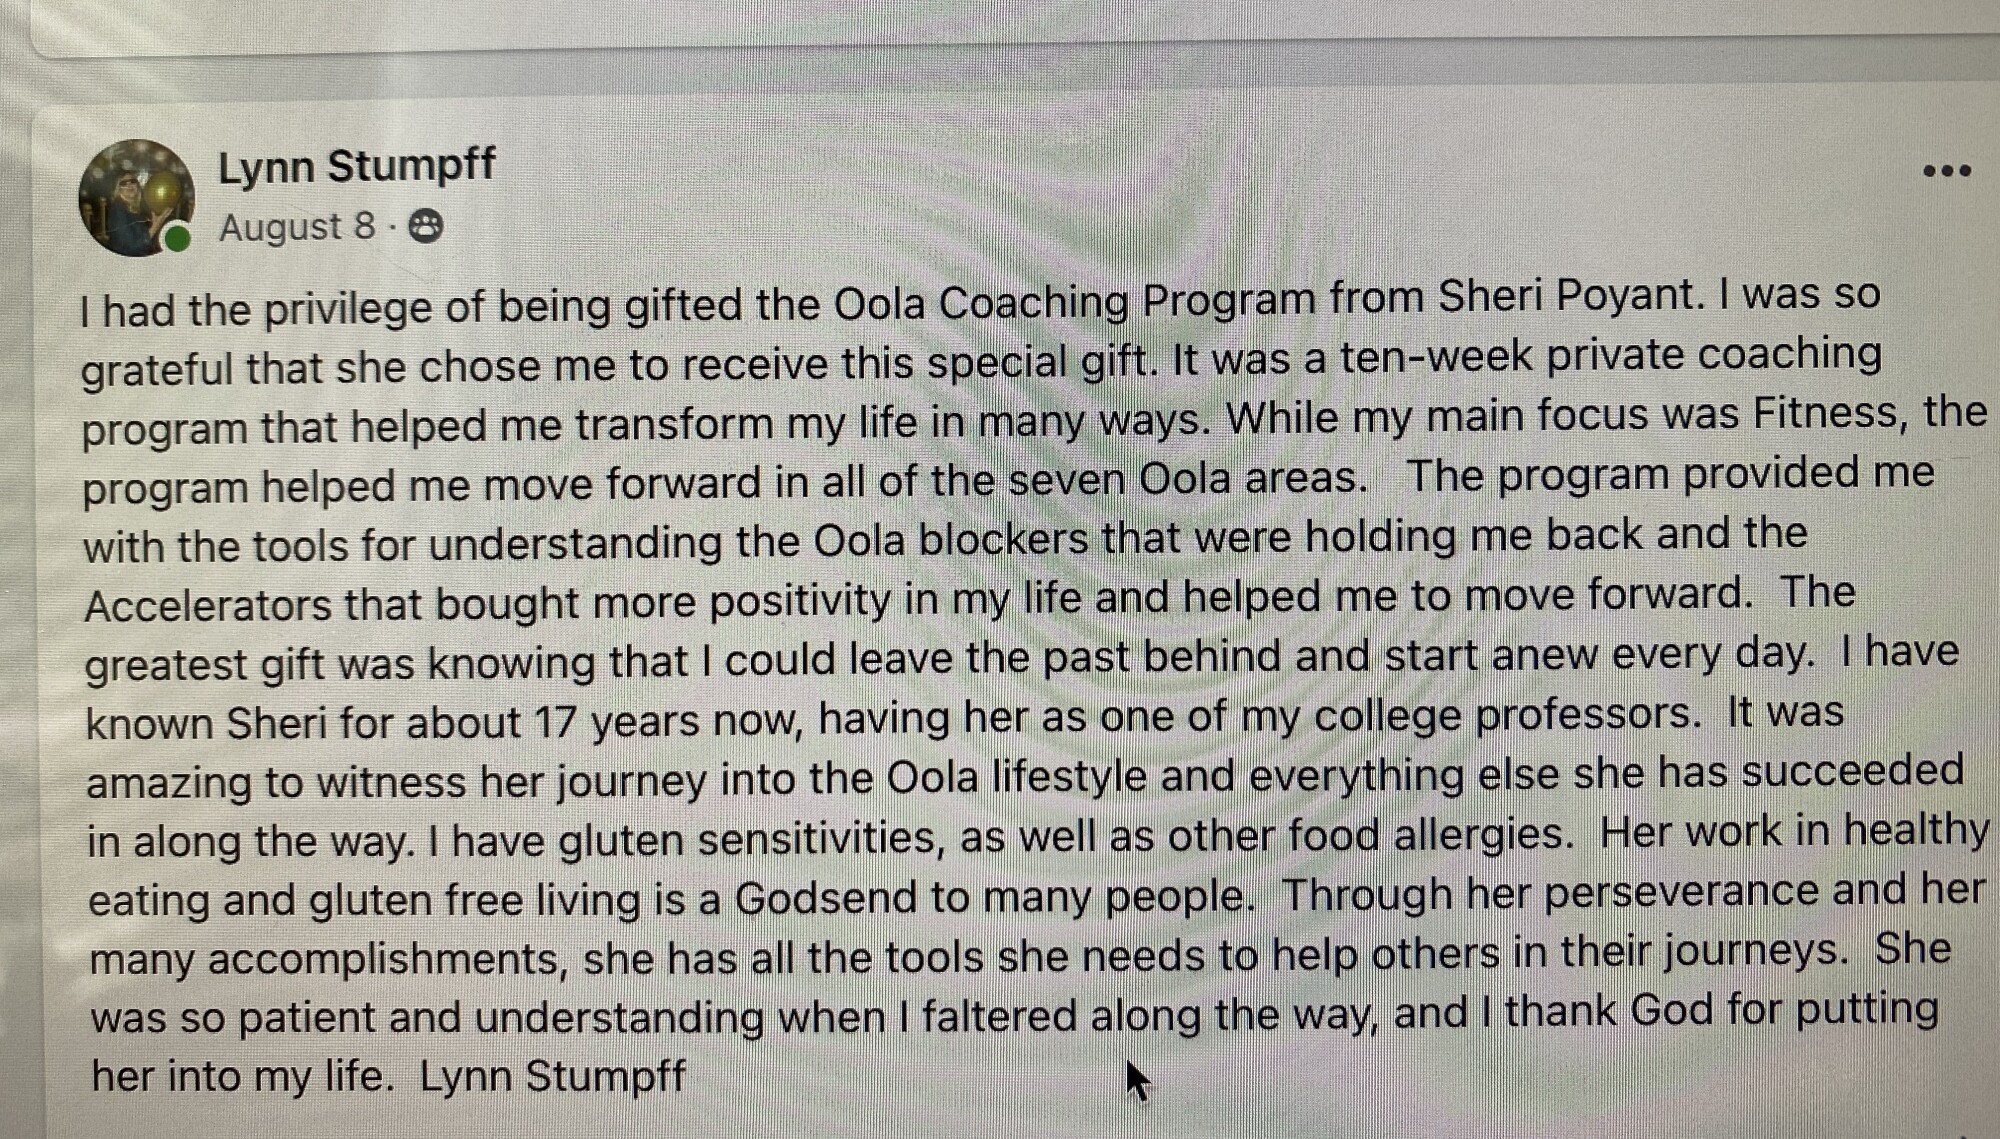Click the green online status dot

coord(177,238)
